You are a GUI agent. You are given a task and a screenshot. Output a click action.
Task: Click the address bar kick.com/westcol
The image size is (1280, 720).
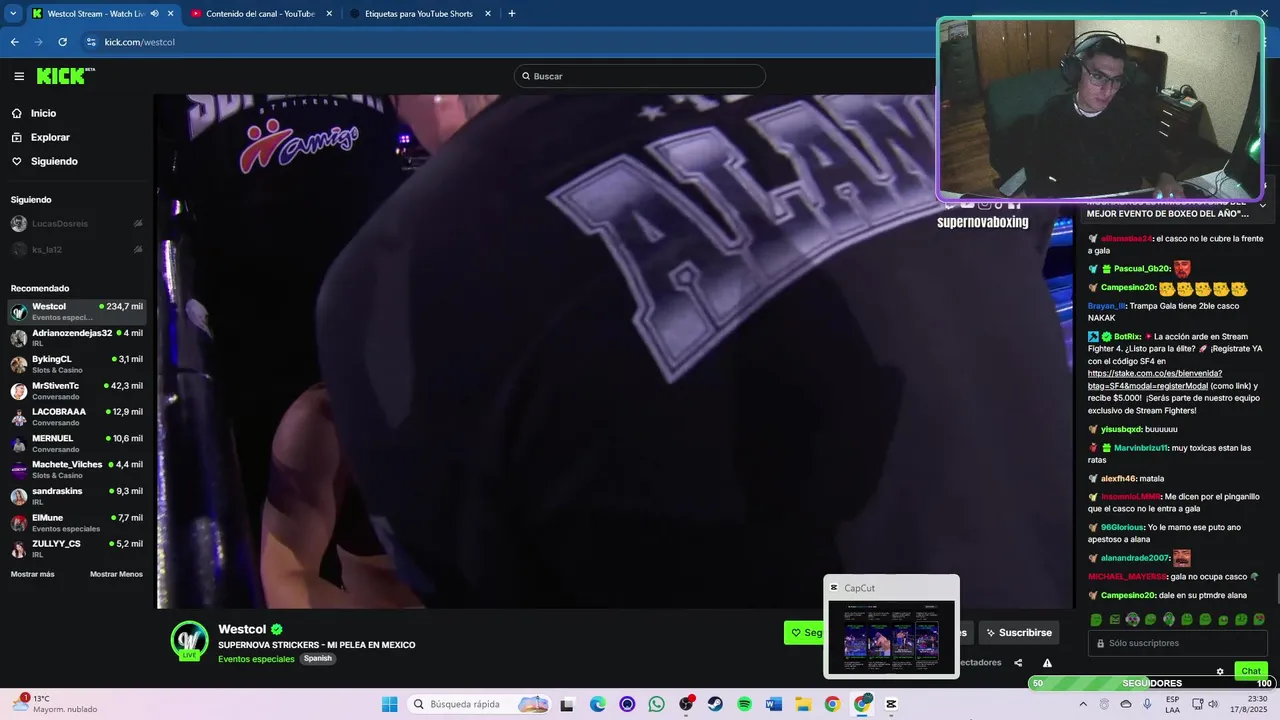[x=139, y=42]
